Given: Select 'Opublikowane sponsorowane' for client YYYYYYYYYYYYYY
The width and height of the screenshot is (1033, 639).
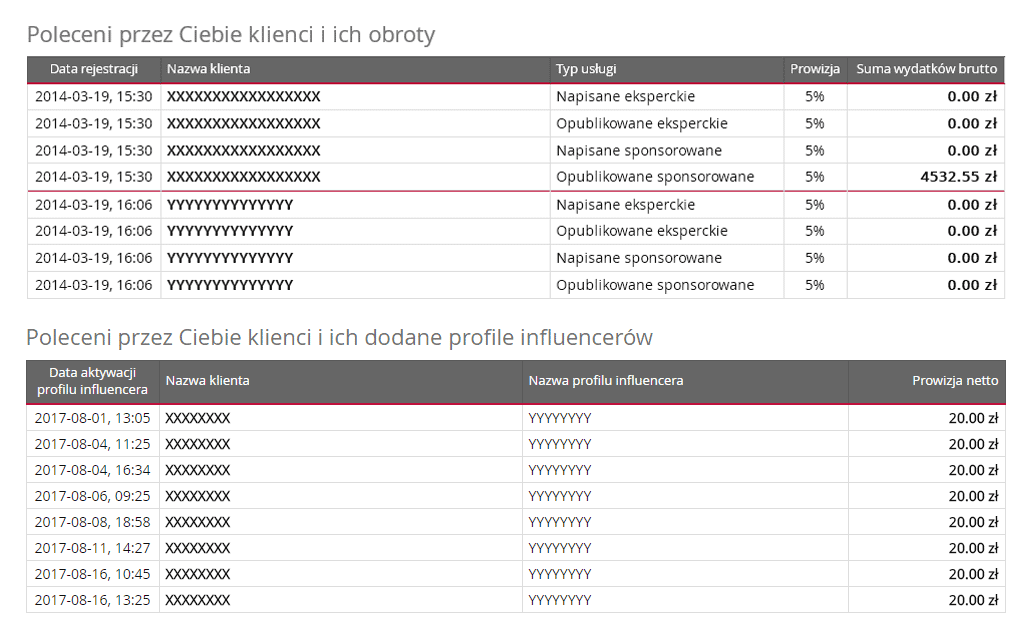Looking at the screenshot, I should (x=655, y=285).
